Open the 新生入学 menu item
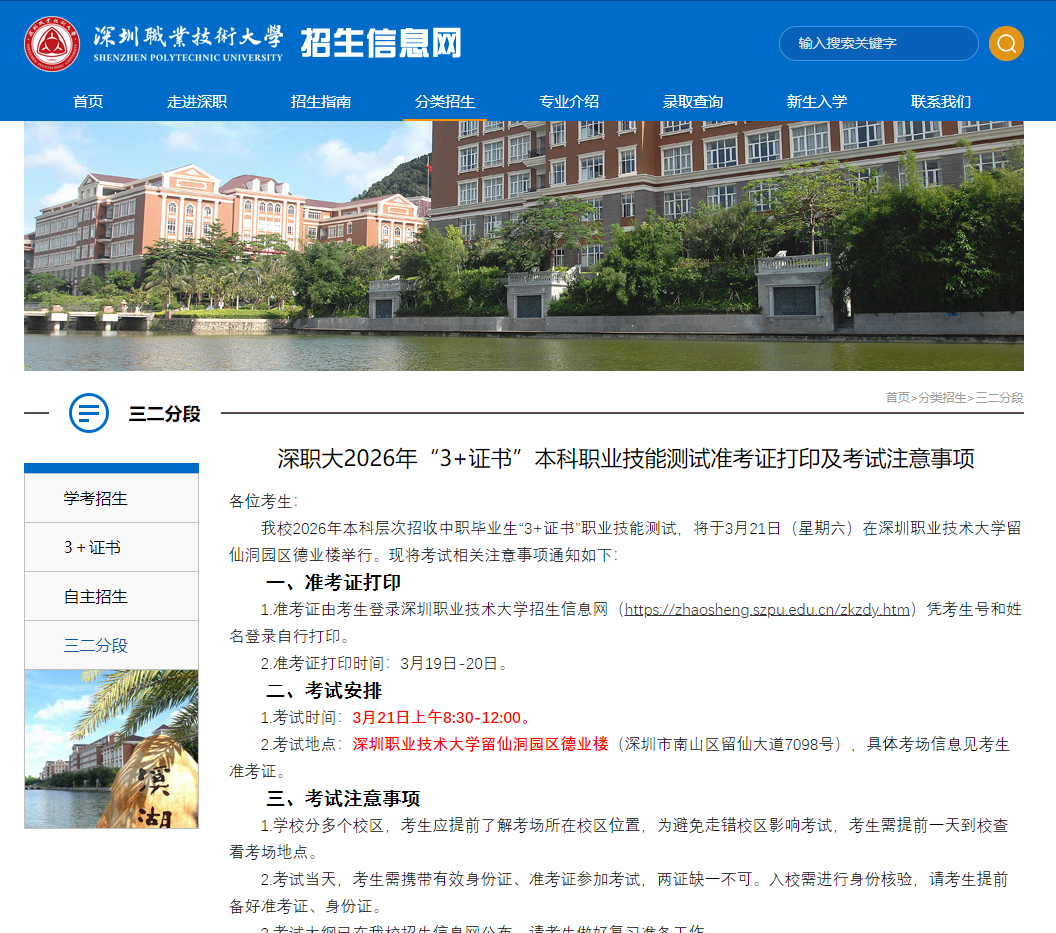 click(x=817, y=101)
